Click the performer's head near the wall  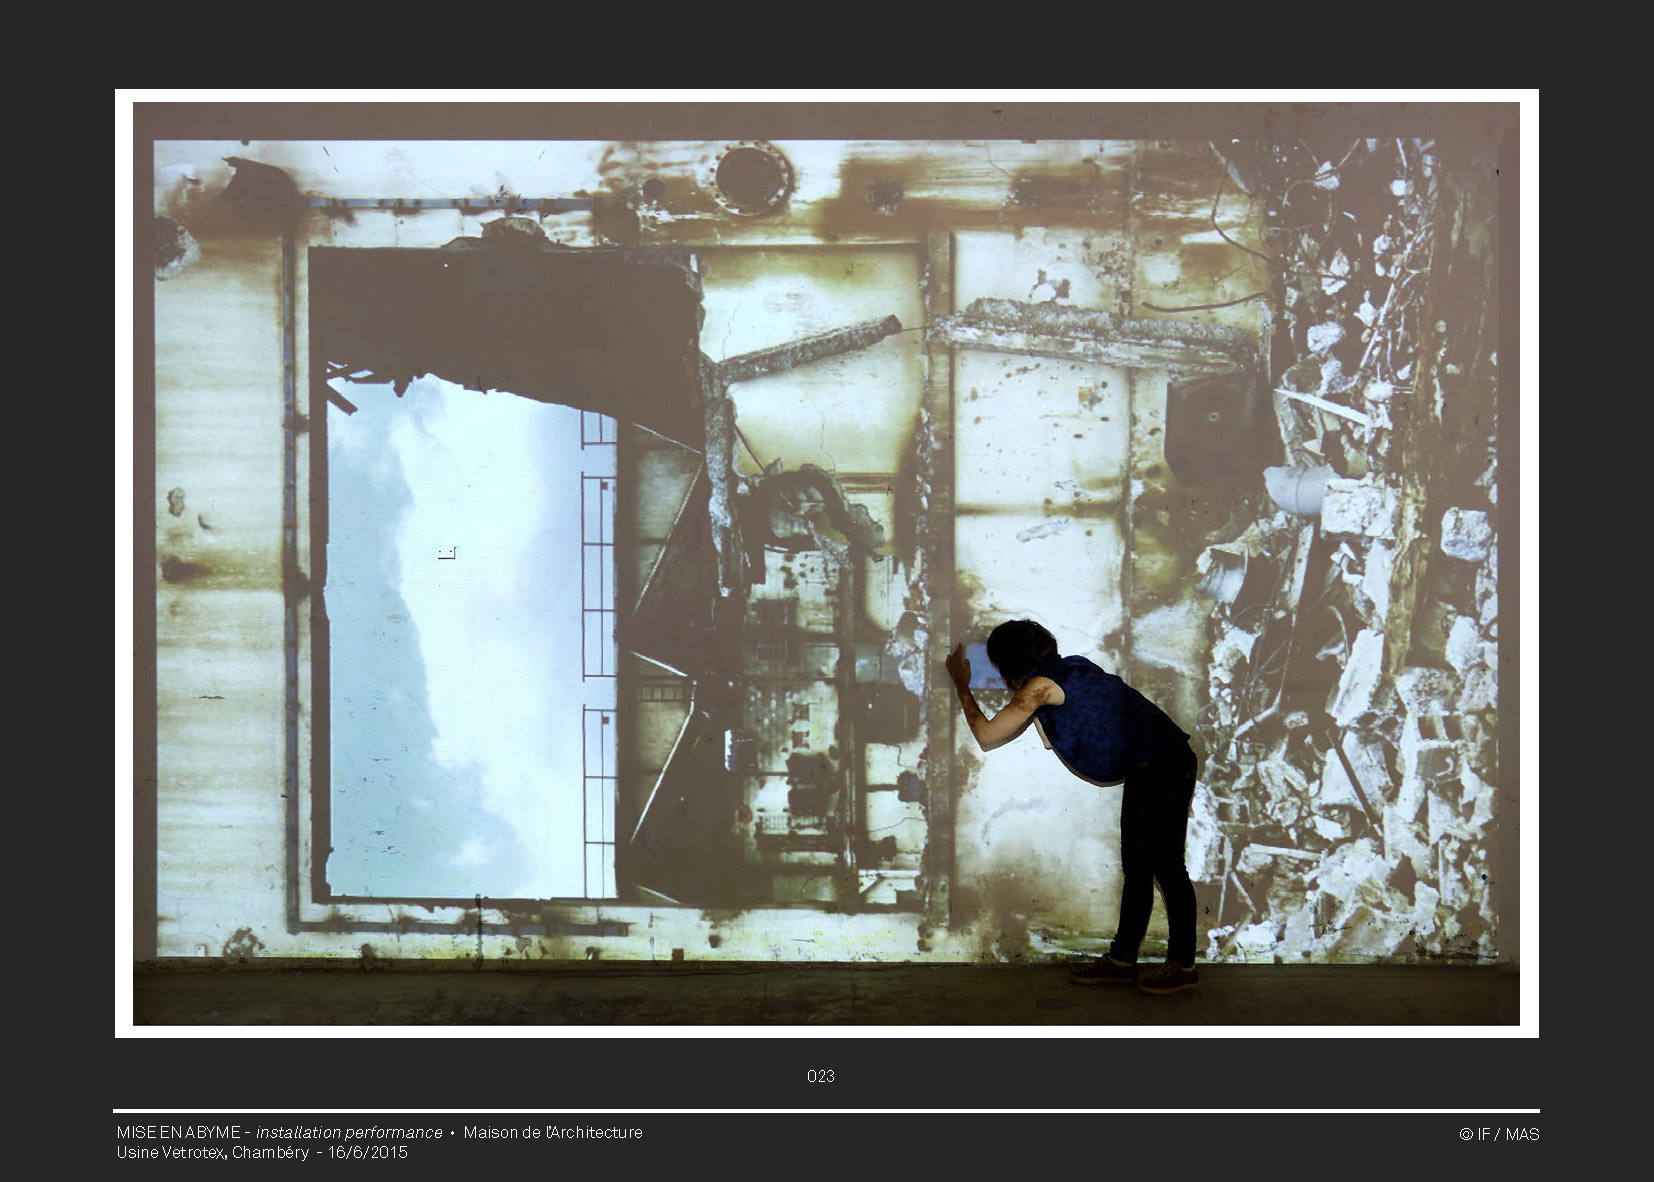click(1018, 648)
